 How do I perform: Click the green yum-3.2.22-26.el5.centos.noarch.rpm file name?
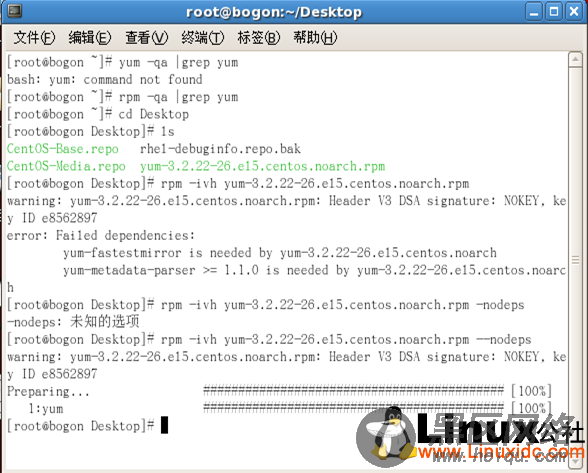pos(262,166)
